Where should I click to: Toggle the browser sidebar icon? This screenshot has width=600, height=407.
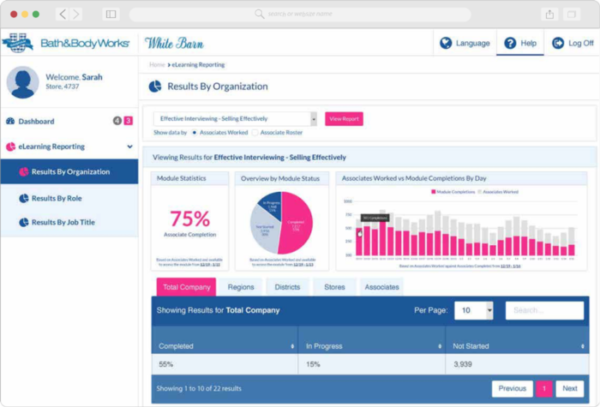[111, 14]
